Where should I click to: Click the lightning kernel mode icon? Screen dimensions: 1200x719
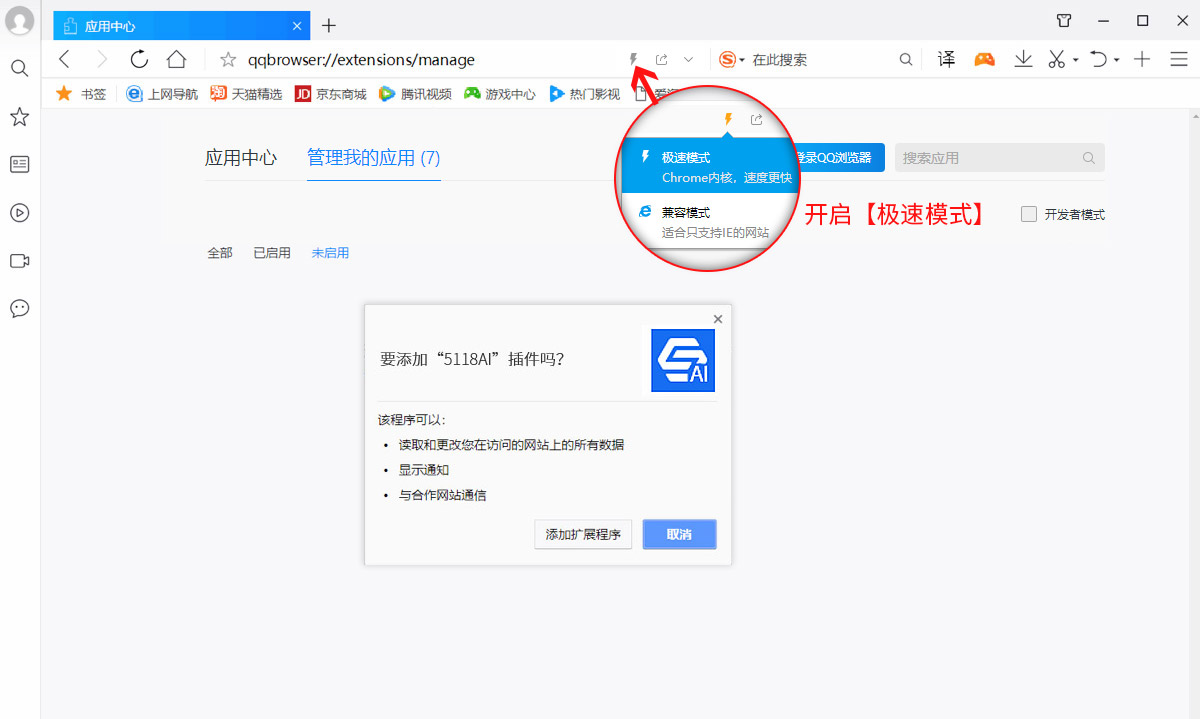(633, 59)
